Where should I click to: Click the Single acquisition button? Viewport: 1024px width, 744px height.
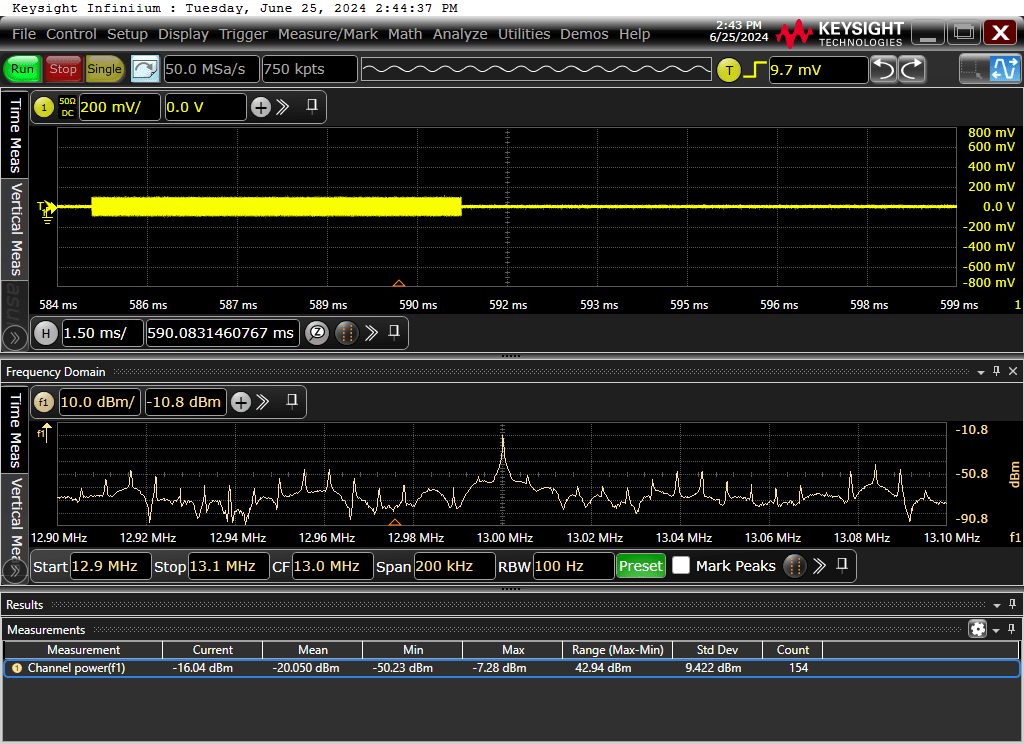pos(104,69)
